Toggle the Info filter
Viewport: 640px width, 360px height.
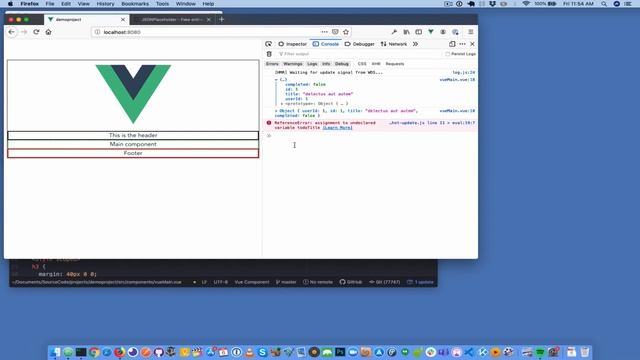tap(326, 64)
